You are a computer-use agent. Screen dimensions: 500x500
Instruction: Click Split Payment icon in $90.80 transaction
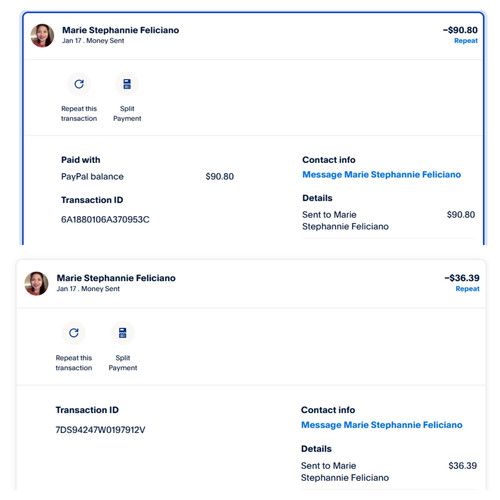127,84
